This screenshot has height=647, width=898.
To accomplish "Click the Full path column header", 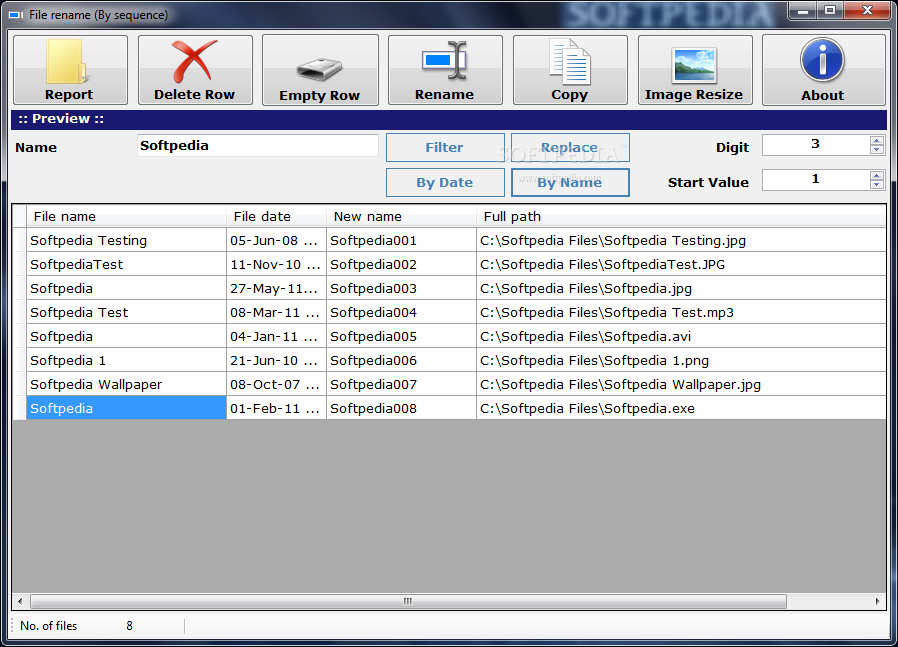I will tap(681, 216).
